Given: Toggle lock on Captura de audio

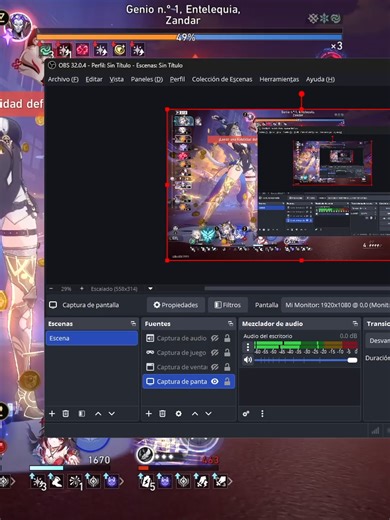Looking at the screenshot, I should pos(227,338).
